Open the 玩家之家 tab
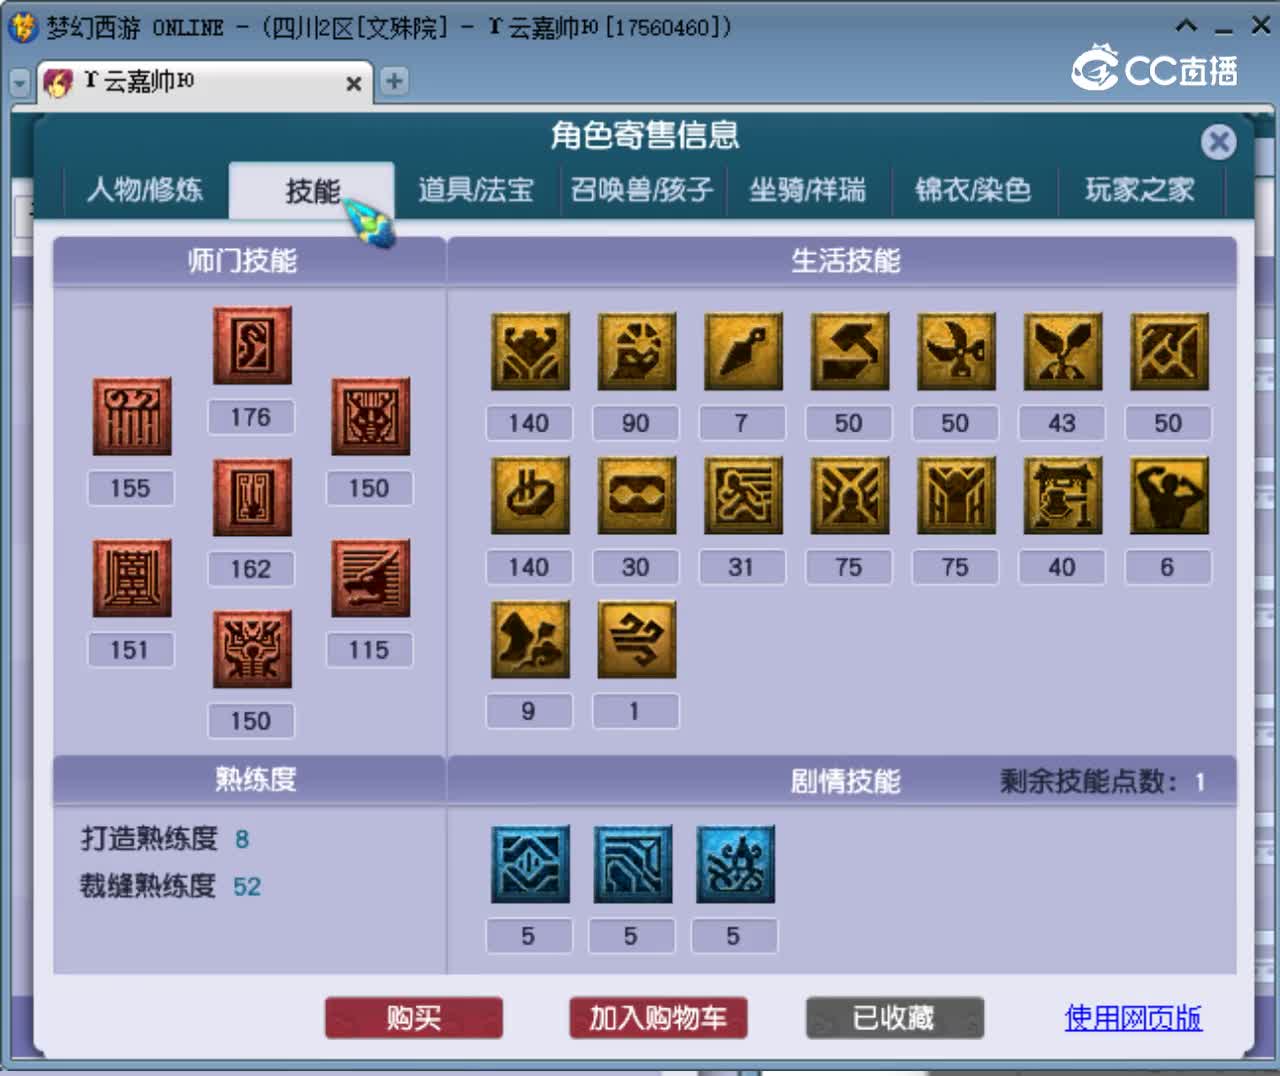The height and width of the screenshot is (1076, 1280). pyautogui.click(x=1140, y=190)
